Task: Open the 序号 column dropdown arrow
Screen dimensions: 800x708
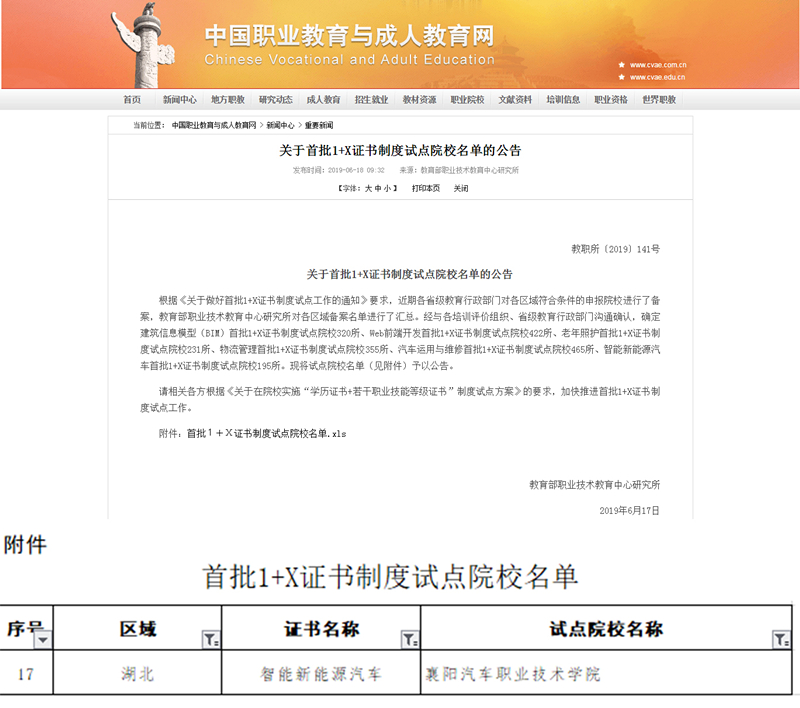Action: tap(42, 639)
